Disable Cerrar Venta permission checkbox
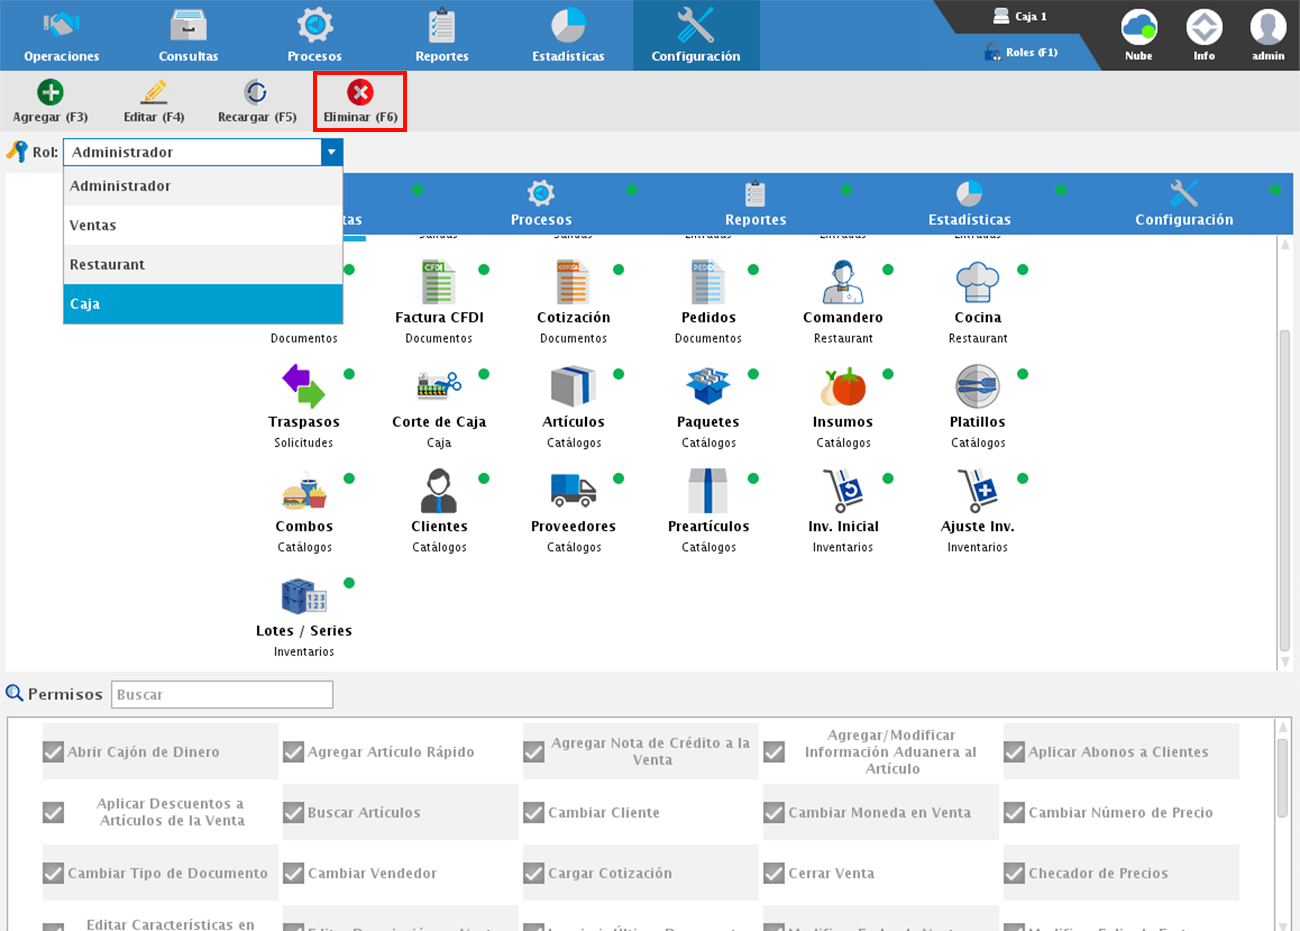Viewport: 1300px width, 931px height. point(774,874)
